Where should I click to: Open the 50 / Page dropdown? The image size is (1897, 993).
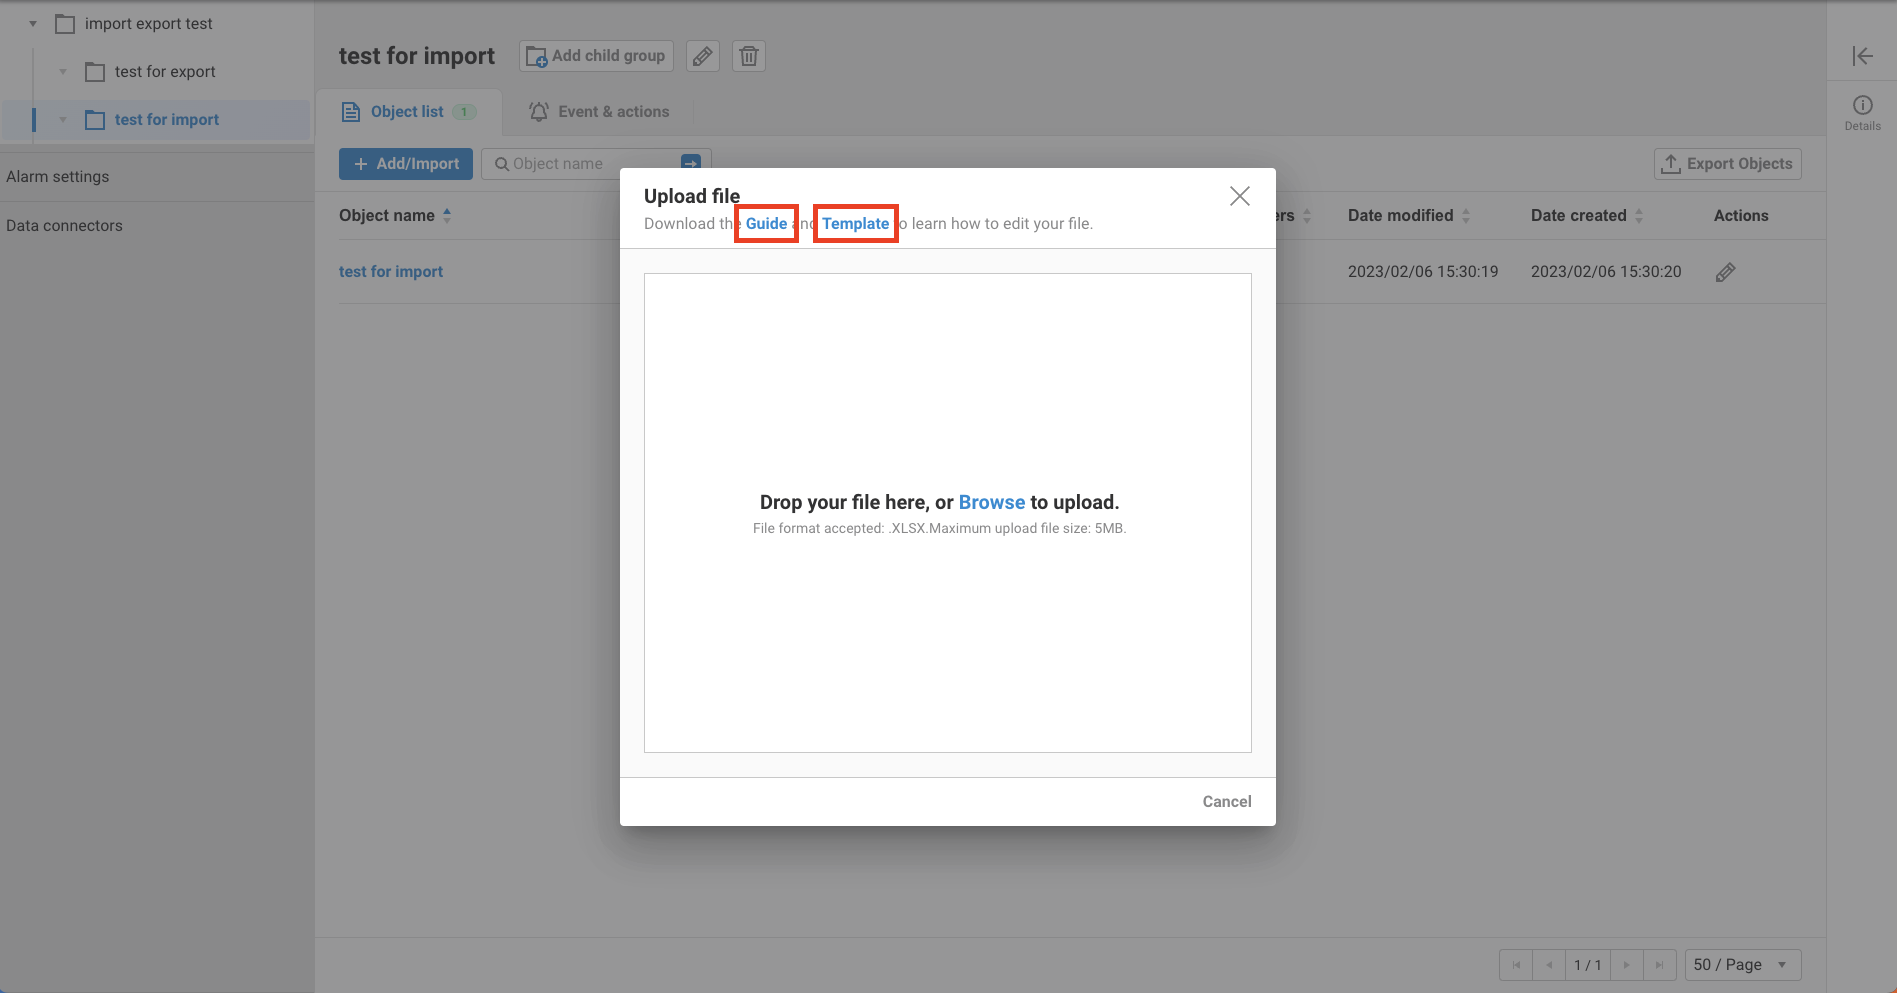click(x=1742, y=965)
